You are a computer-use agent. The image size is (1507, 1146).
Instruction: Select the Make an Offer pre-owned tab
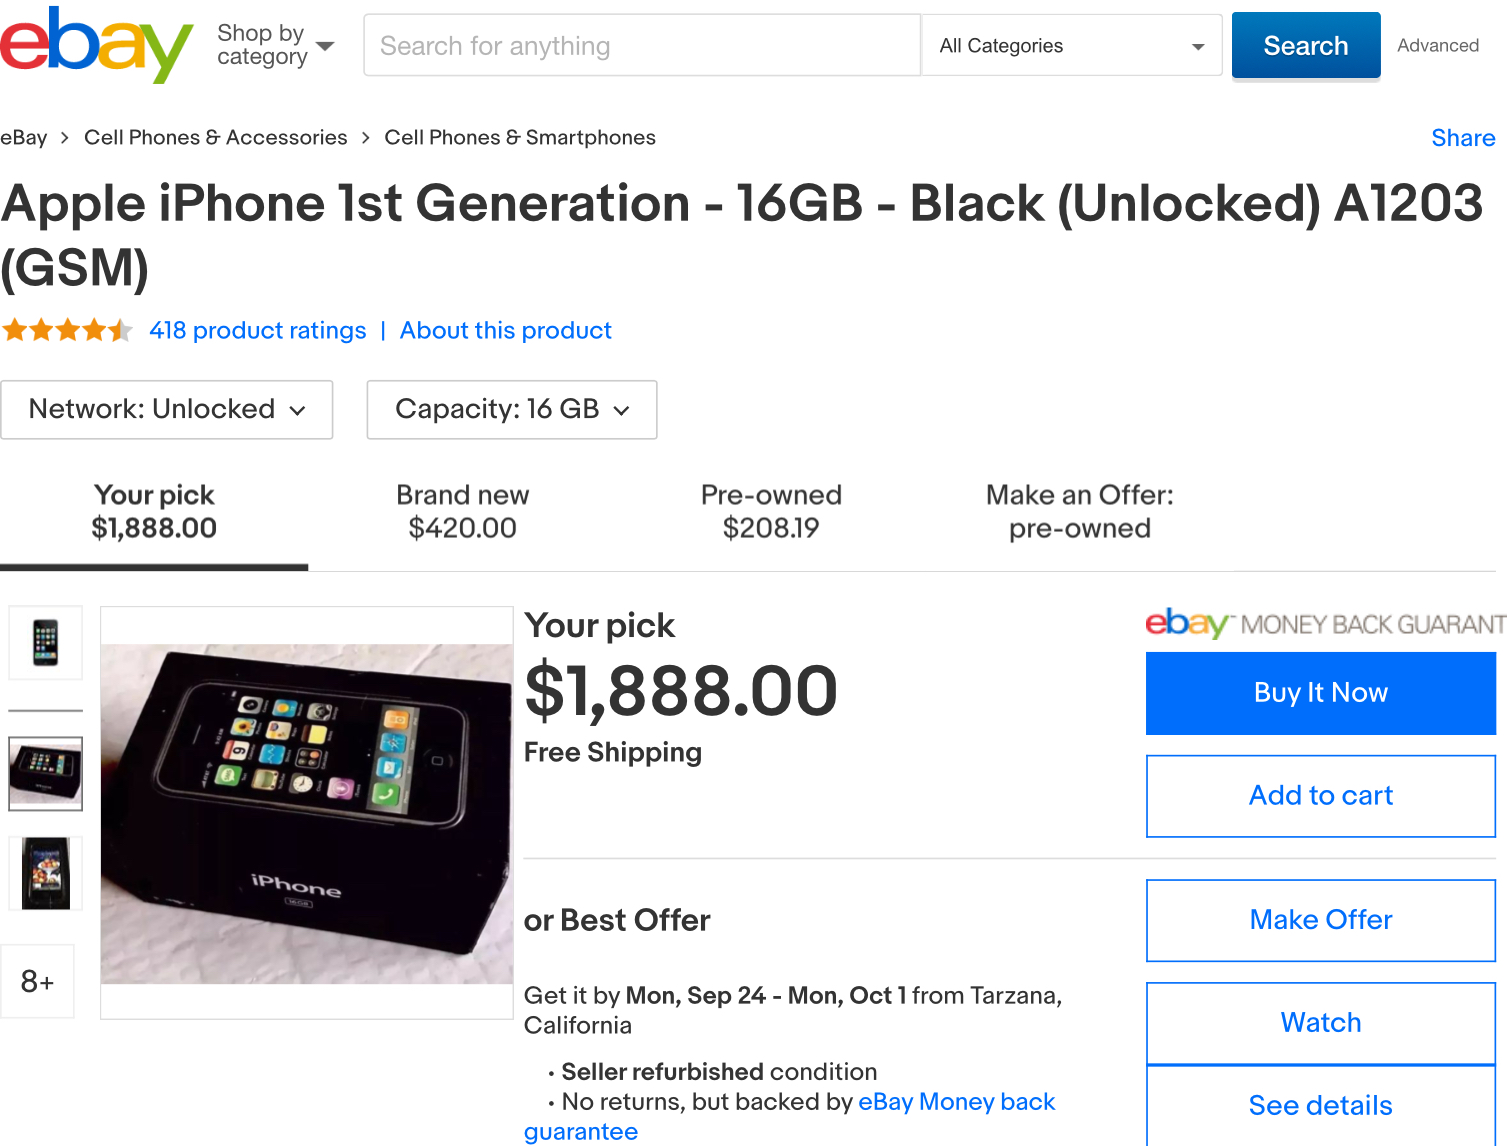(1079, 511)
